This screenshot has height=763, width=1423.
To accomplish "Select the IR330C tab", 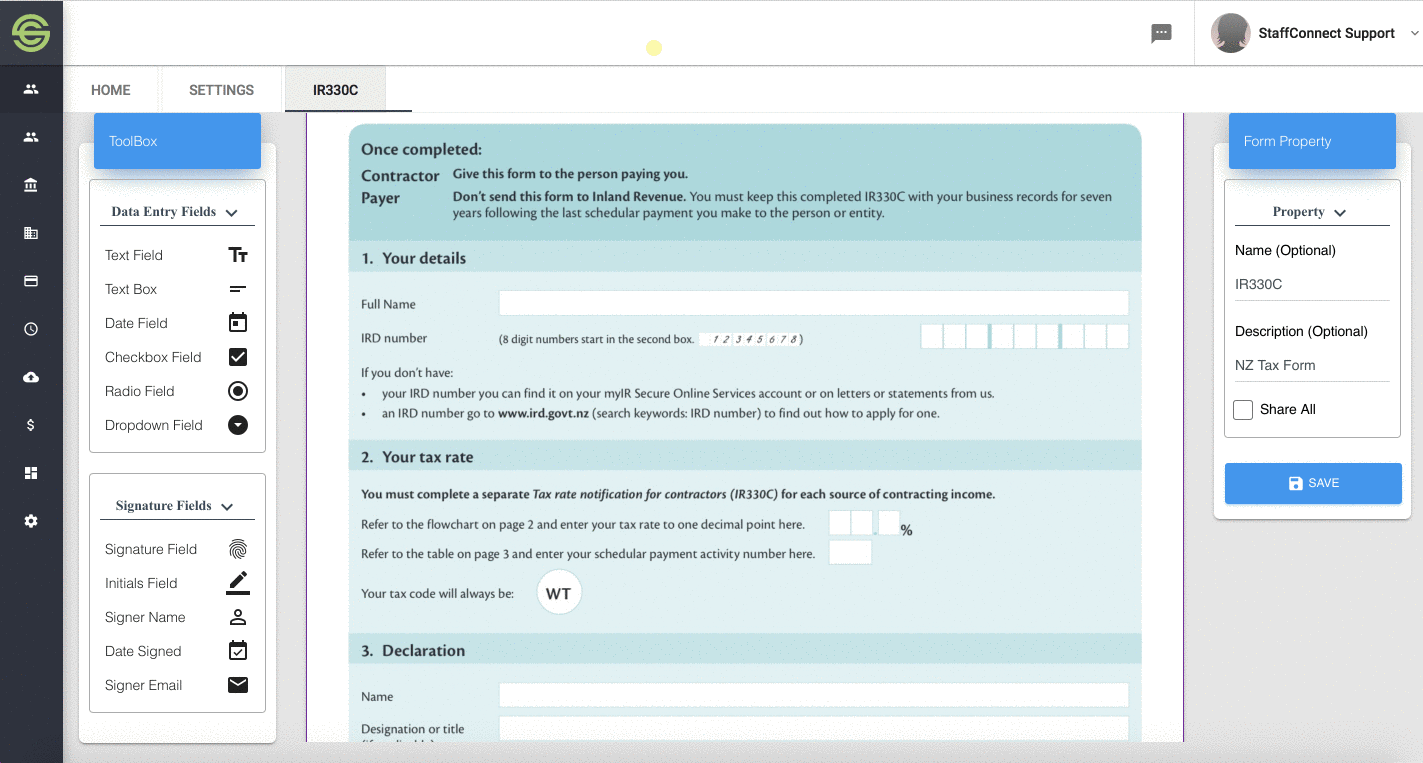I will 336,90.
